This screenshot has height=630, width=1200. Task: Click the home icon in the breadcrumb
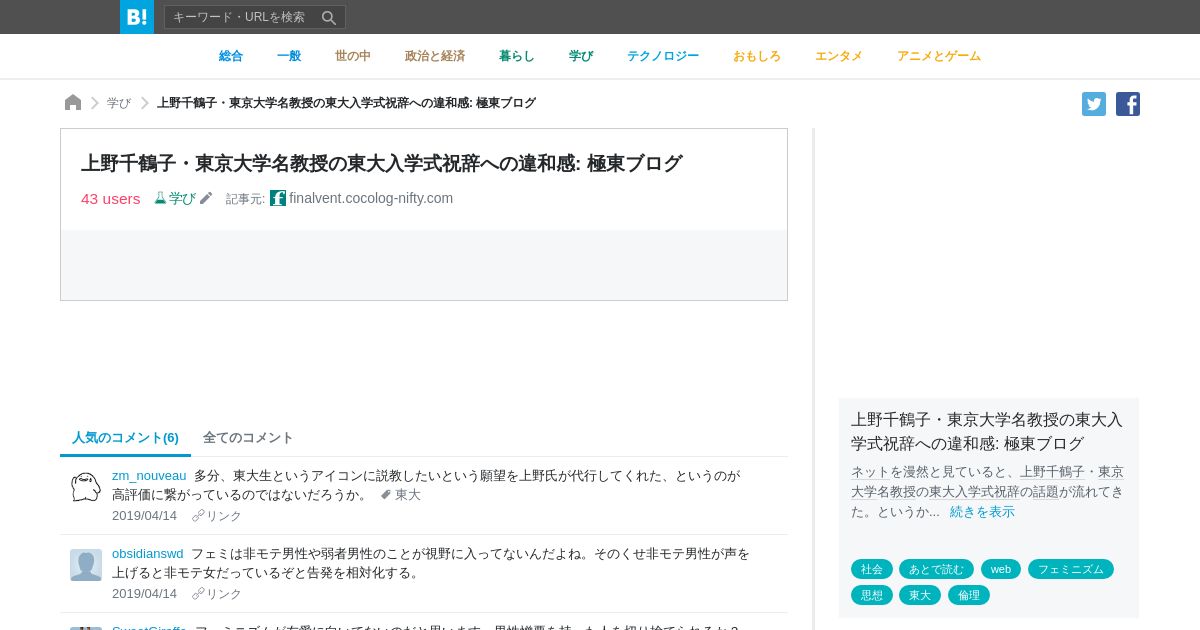click(73, 103)
